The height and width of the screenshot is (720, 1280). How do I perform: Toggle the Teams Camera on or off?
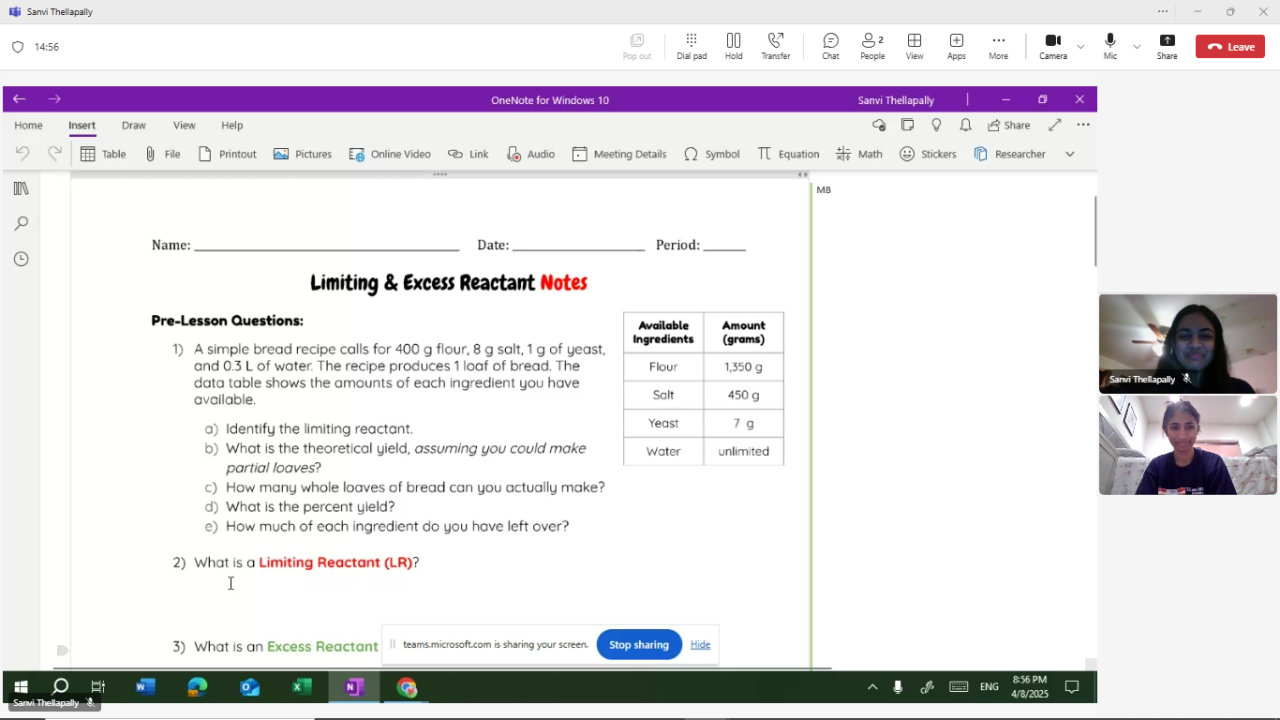coord(1052,46)
